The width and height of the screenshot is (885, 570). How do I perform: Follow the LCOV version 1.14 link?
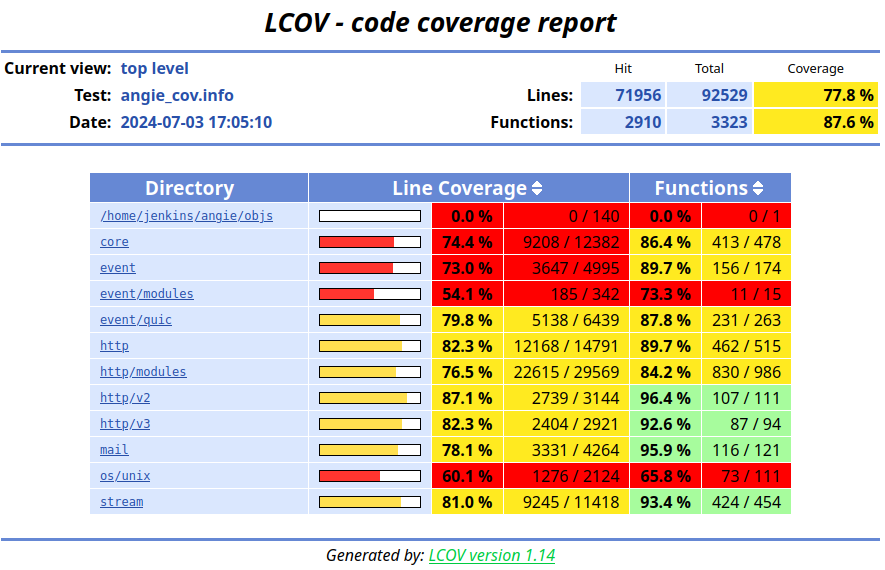pyautogui.click(x=492, y=555)
